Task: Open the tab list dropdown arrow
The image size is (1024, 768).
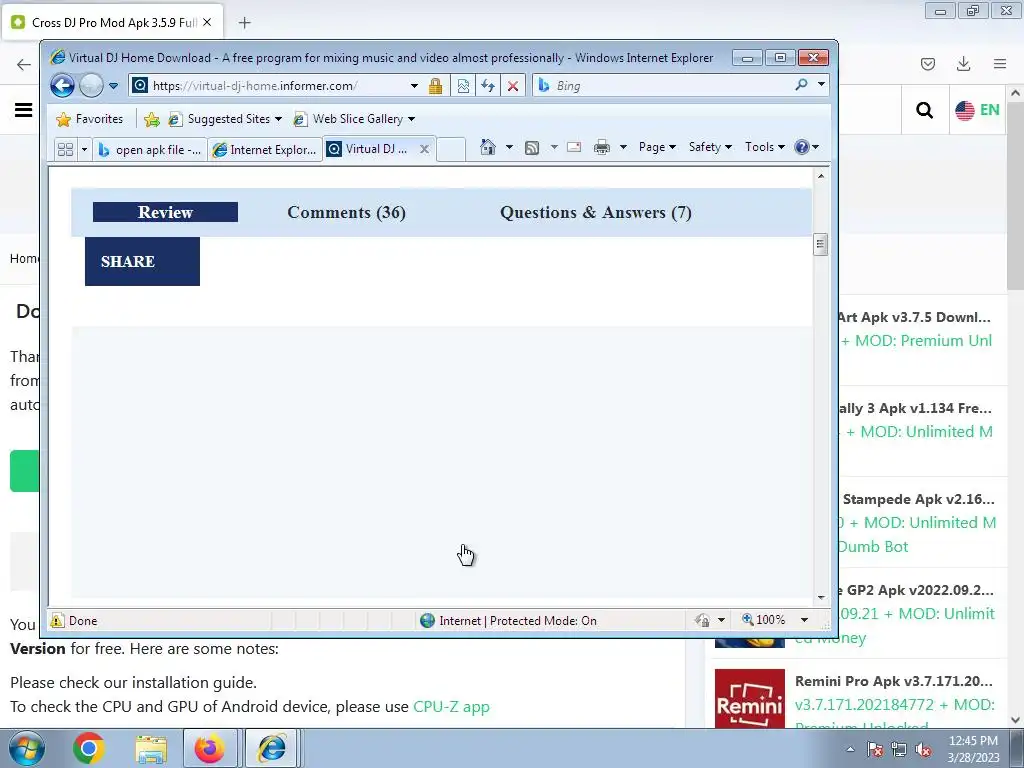Action: pos(84,150)
